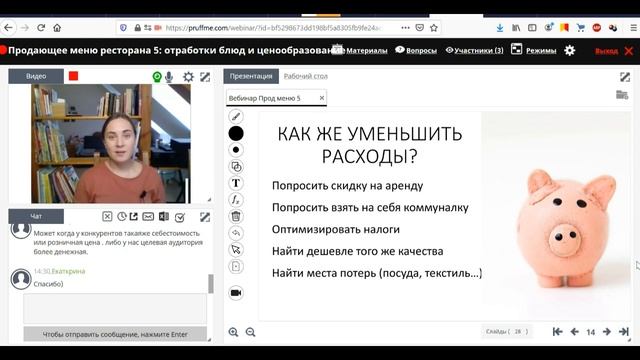Screen dimensions: 640x360
Task: Open browser hamburger menu
Action: click(x=634, y=28)
